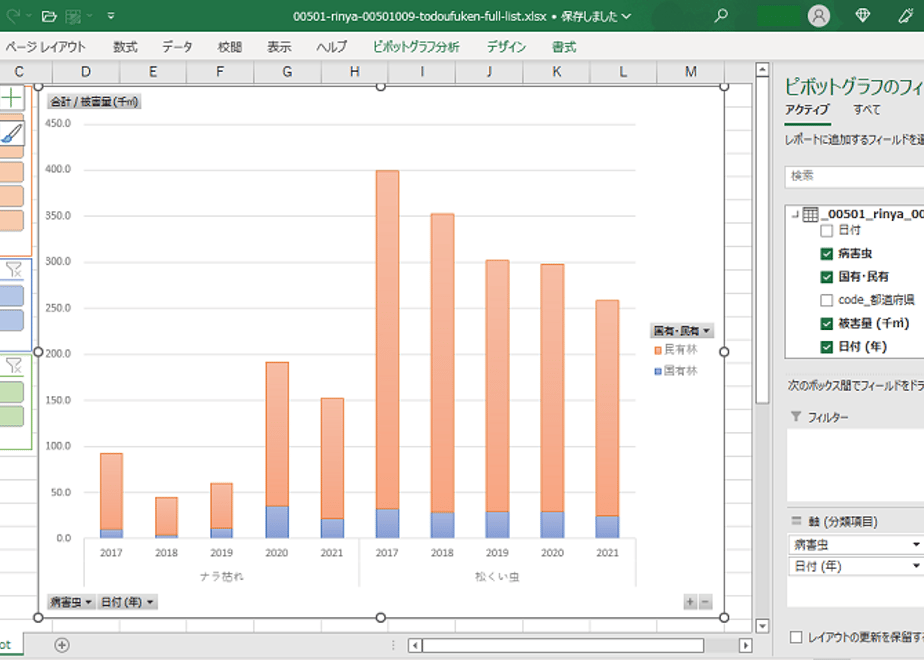Image resolution: width=924 pixels, height=660 pixels.
Task: Open the ページ レイアウト ribbon tab
Action: click(45, 47)
